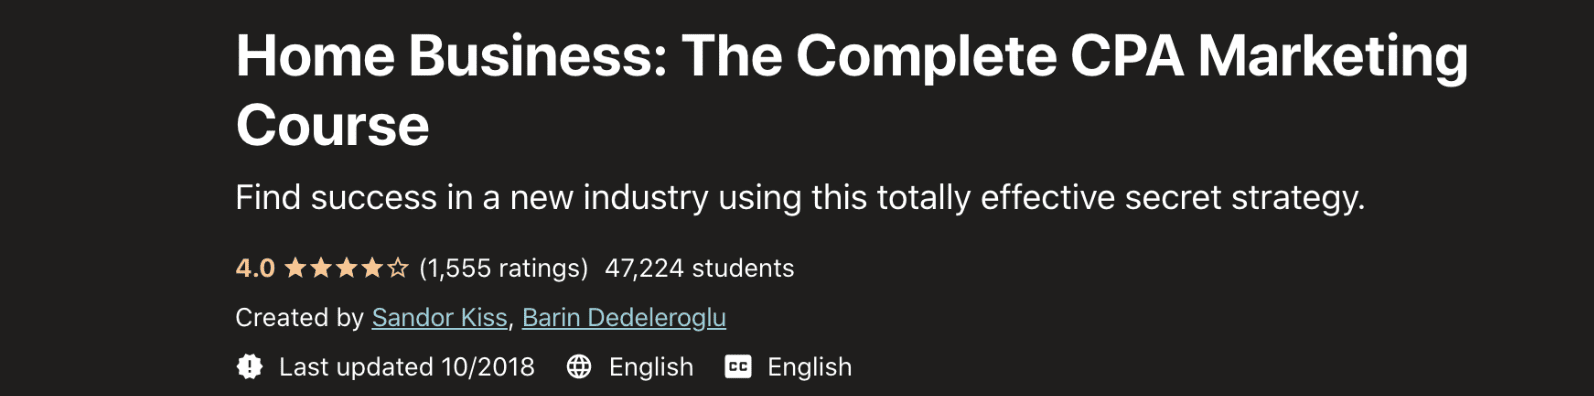Click the 4.0 rating score

[x=255, y=268]
